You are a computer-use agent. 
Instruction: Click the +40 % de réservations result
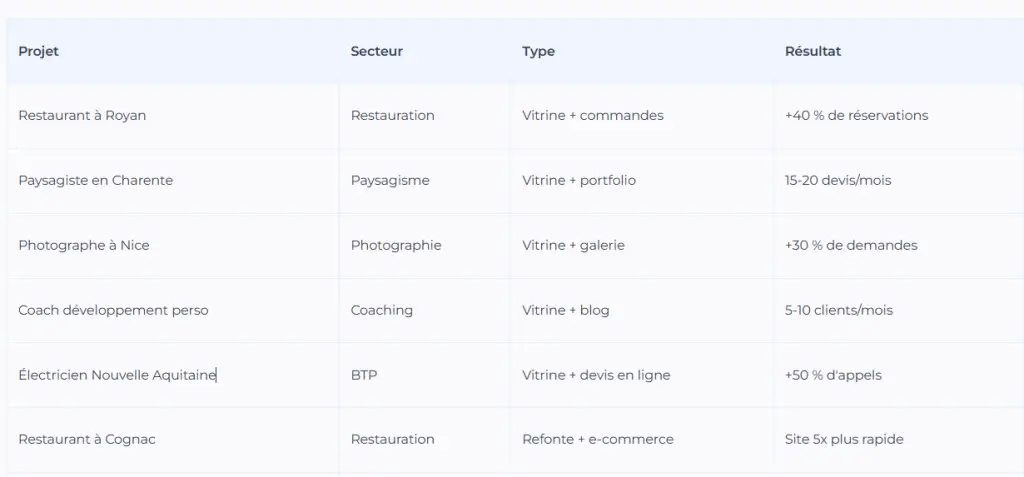[856, 115]
